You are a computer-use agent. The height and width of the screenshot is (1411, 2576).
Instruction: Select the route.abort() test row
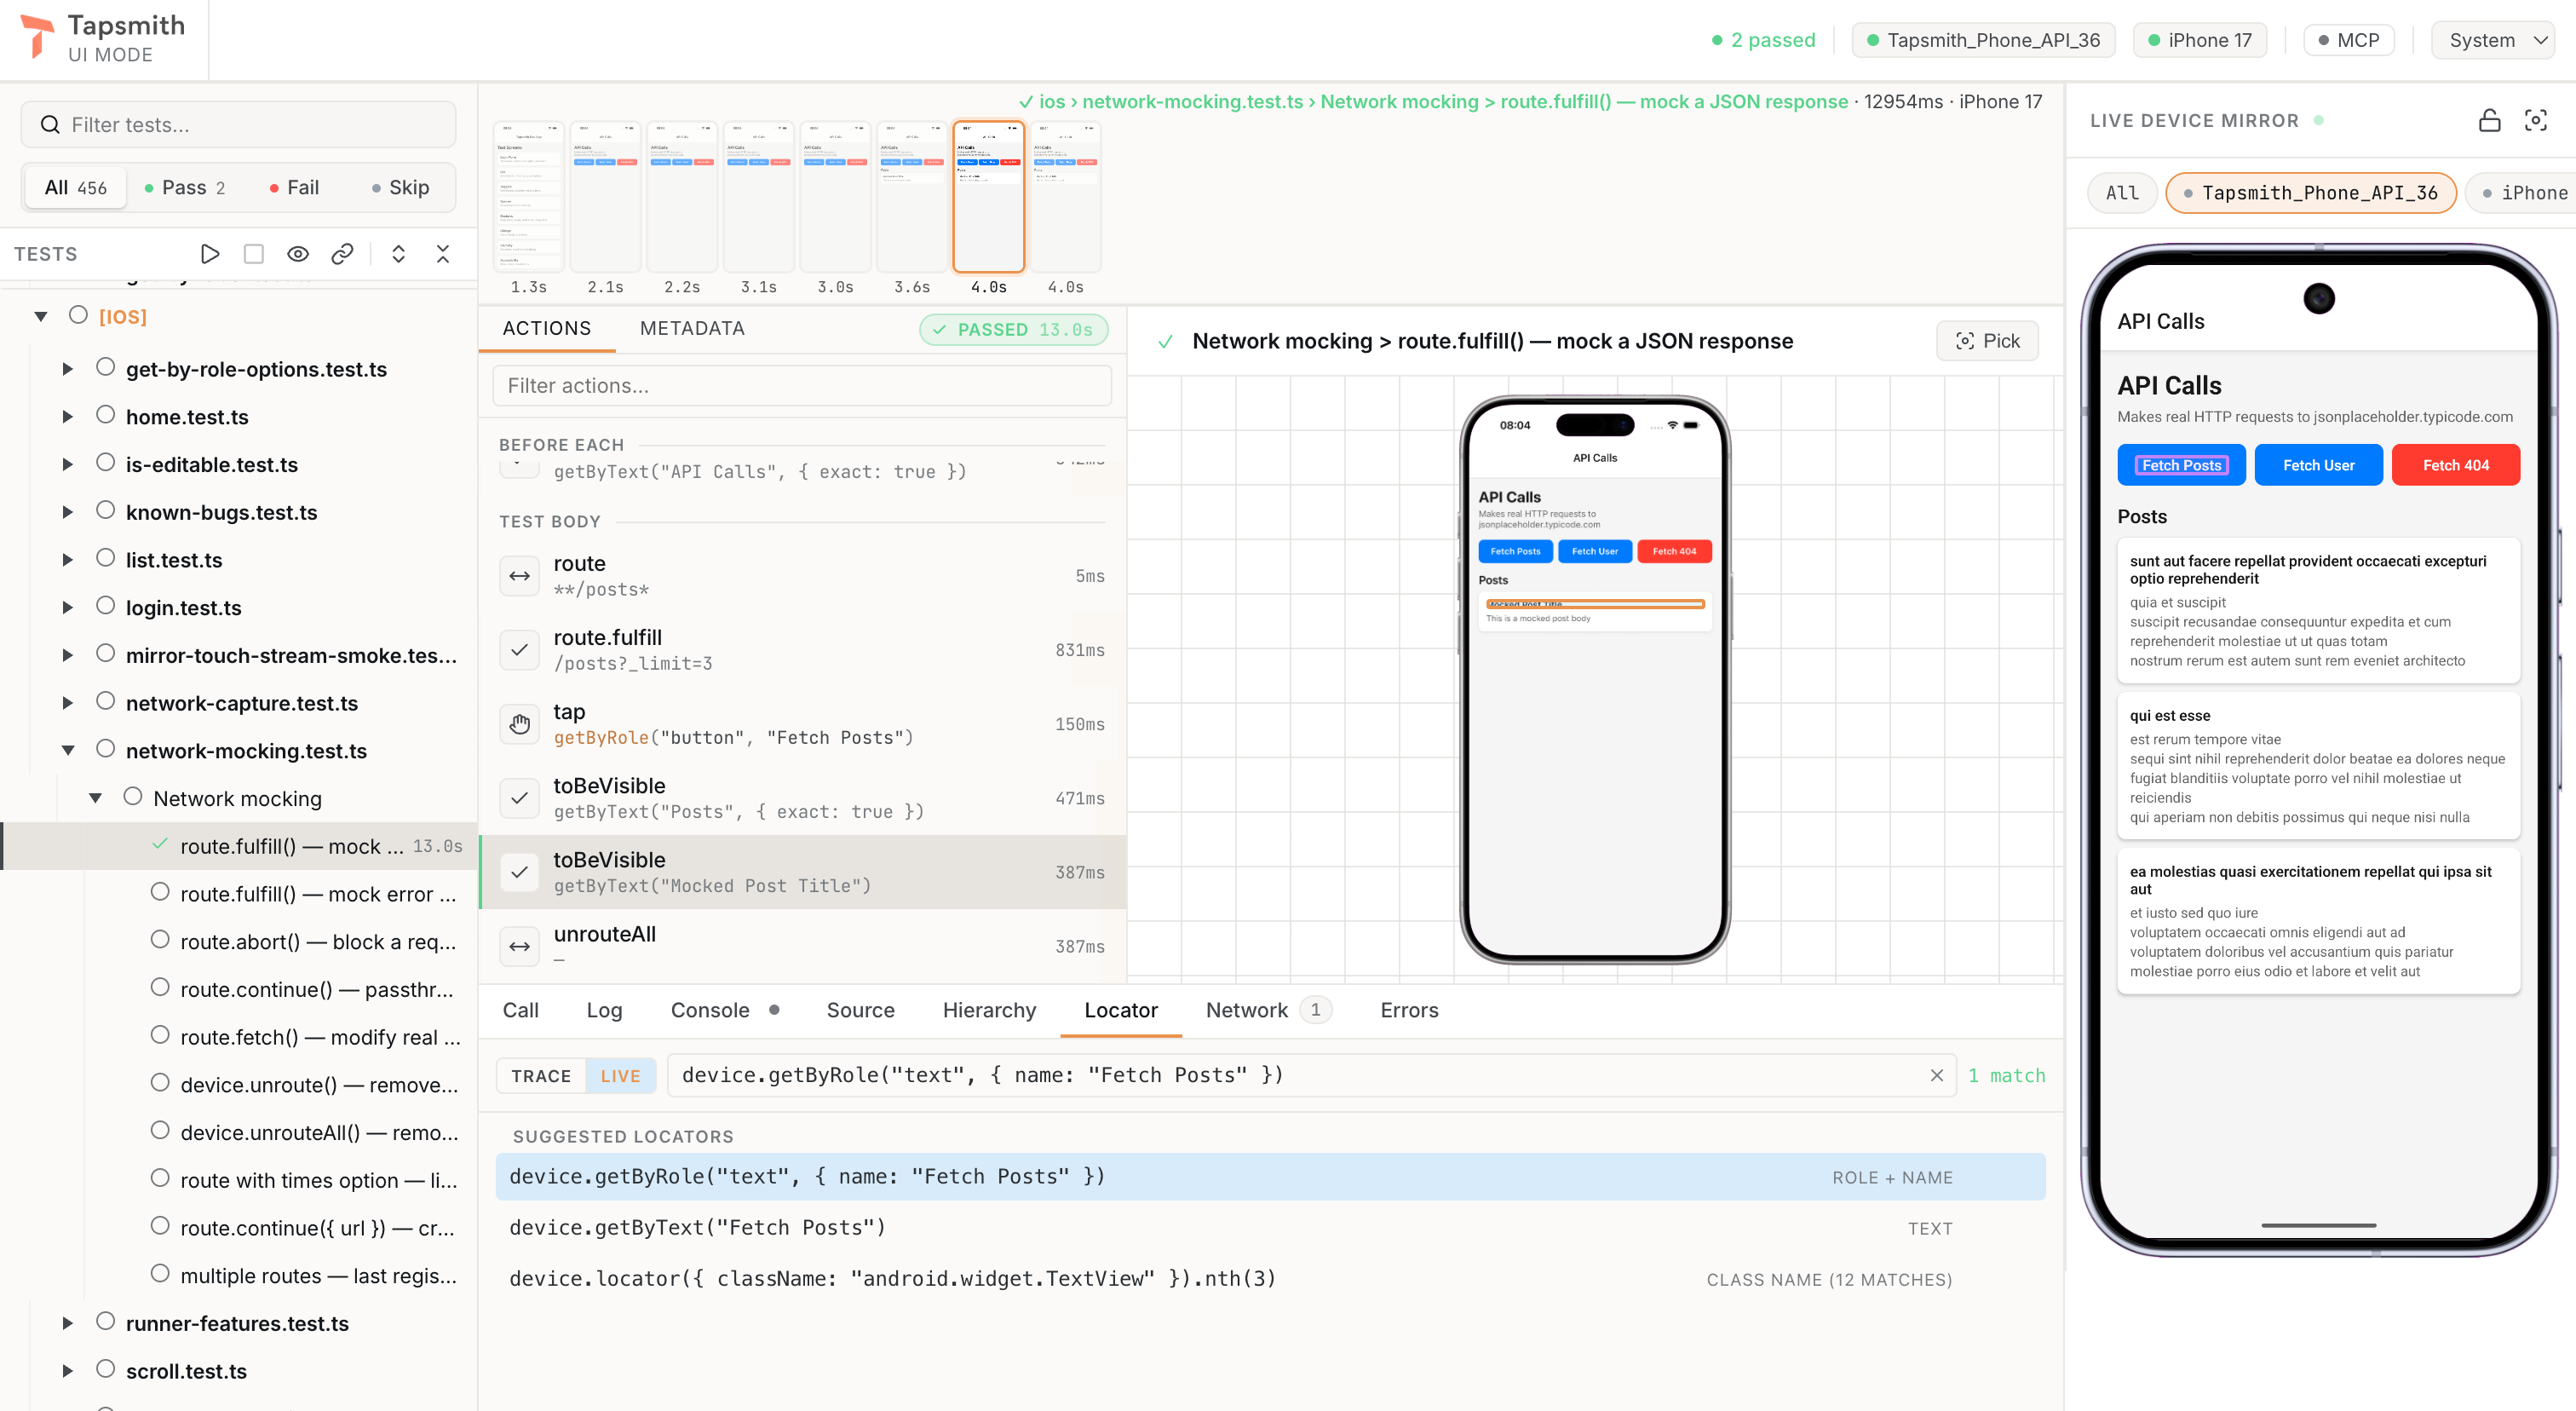(240, 942)
